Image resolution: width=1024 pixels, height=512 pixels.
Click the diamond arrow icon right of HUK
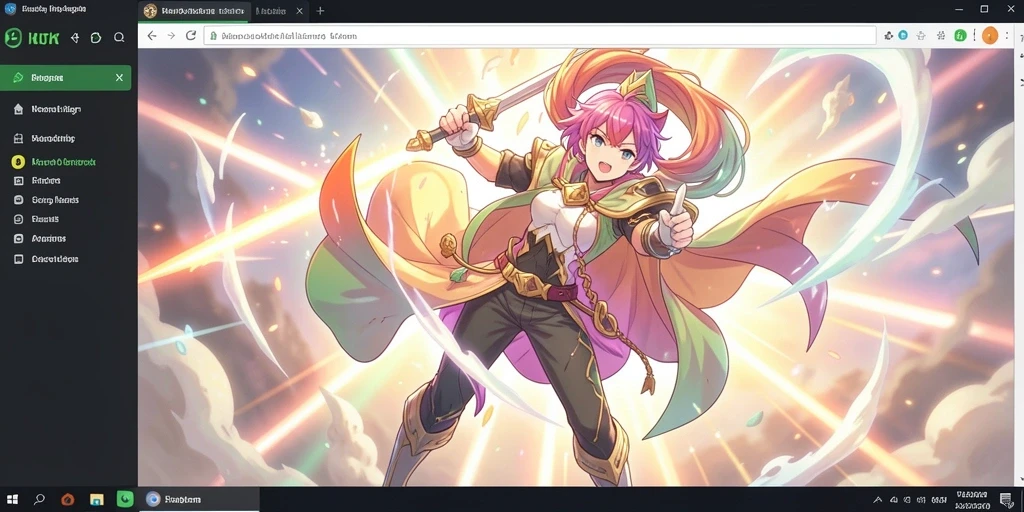tap(74, 38)
